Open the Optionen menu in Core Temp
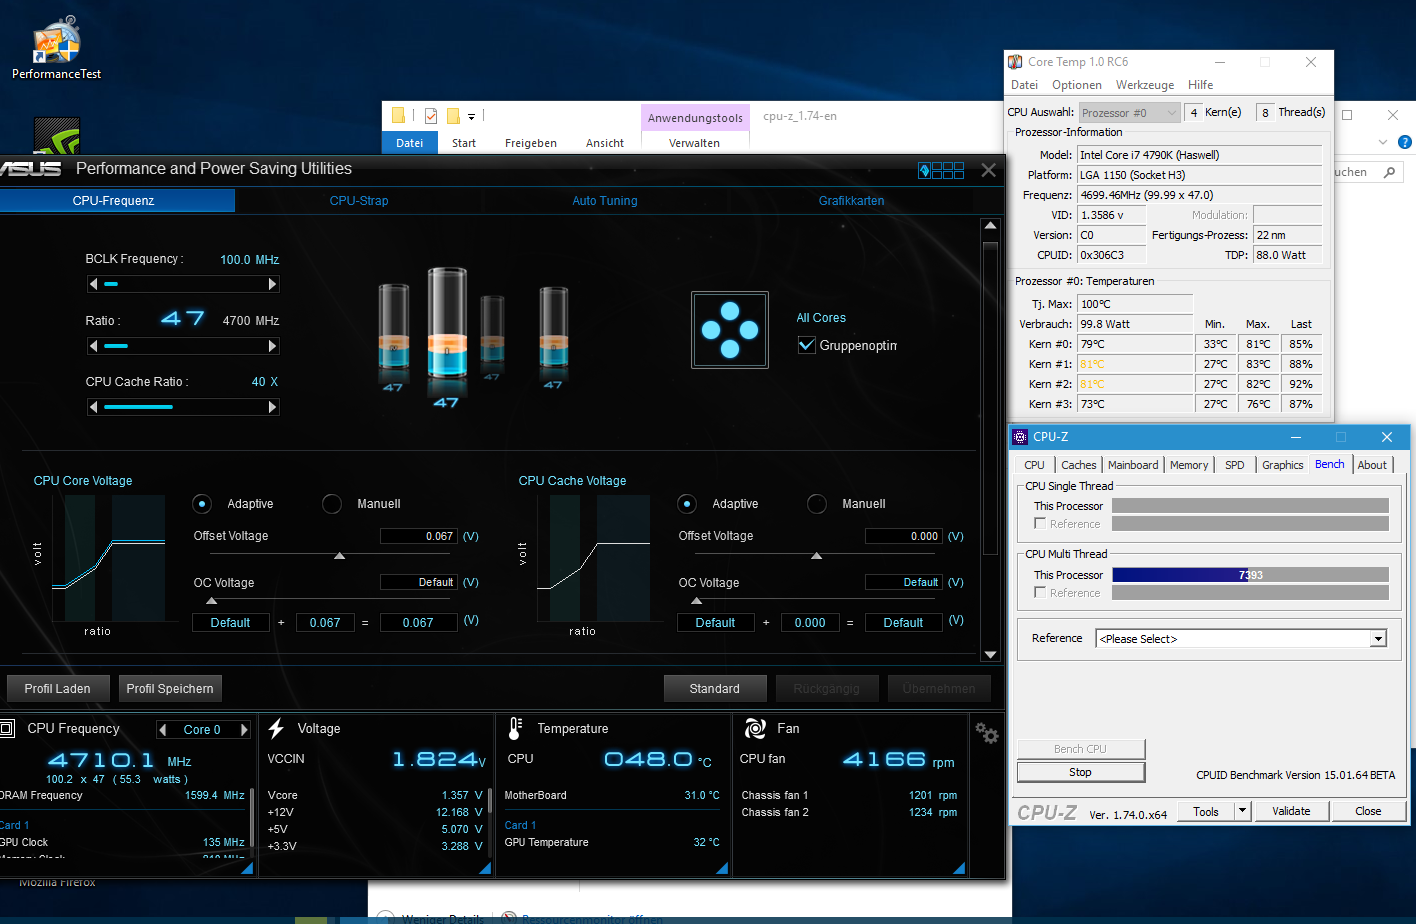1416x924 pixels. (1077, 85)
